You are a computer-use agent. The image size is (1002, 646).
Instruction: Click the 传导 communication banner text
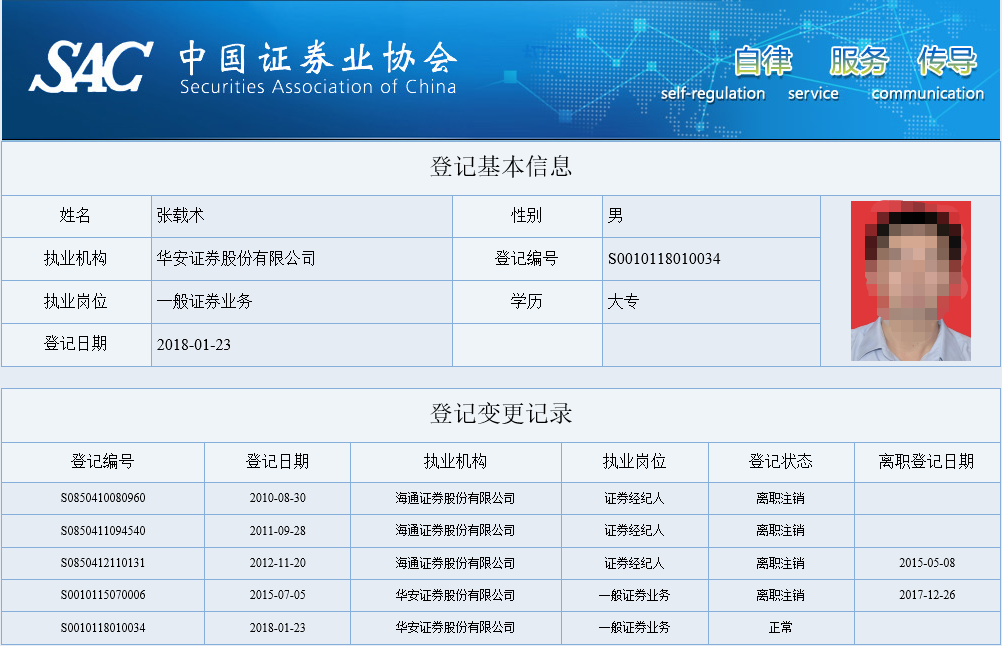pos(928,73)
